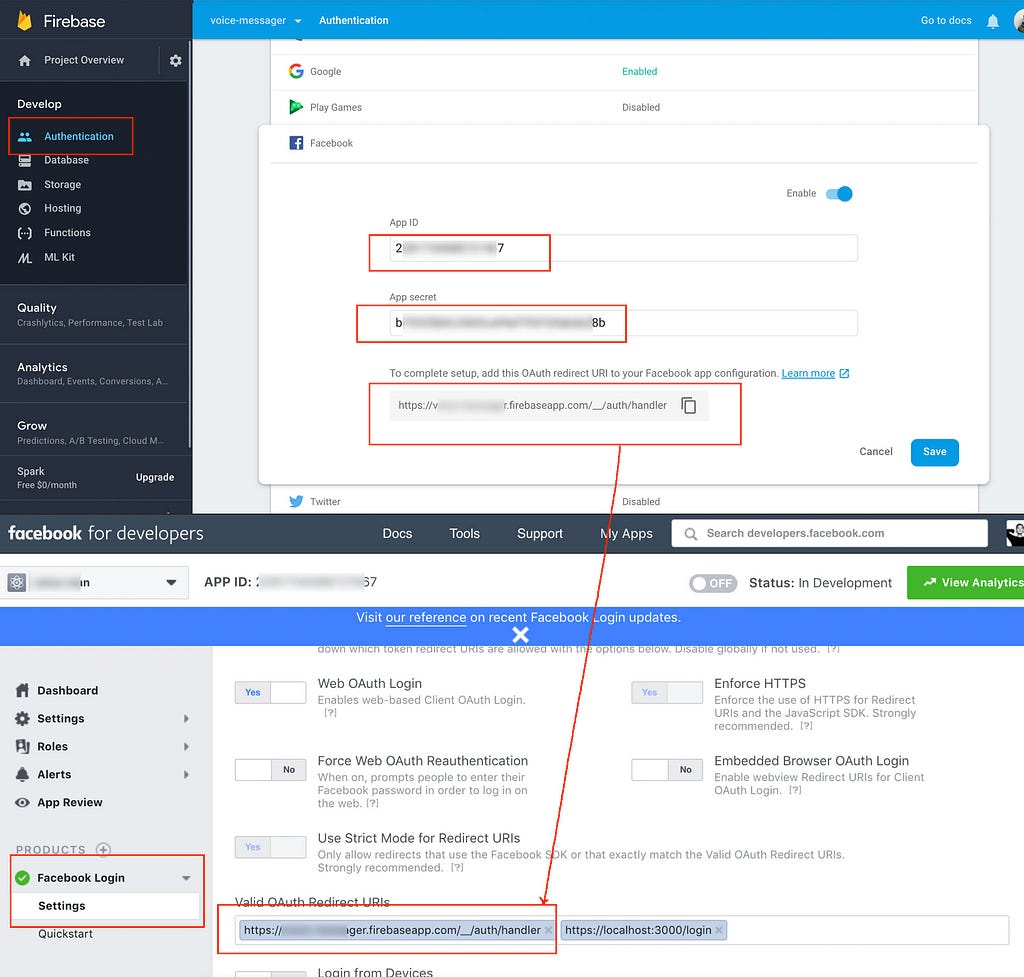Click the Database sidebar icon

[25, 161]
